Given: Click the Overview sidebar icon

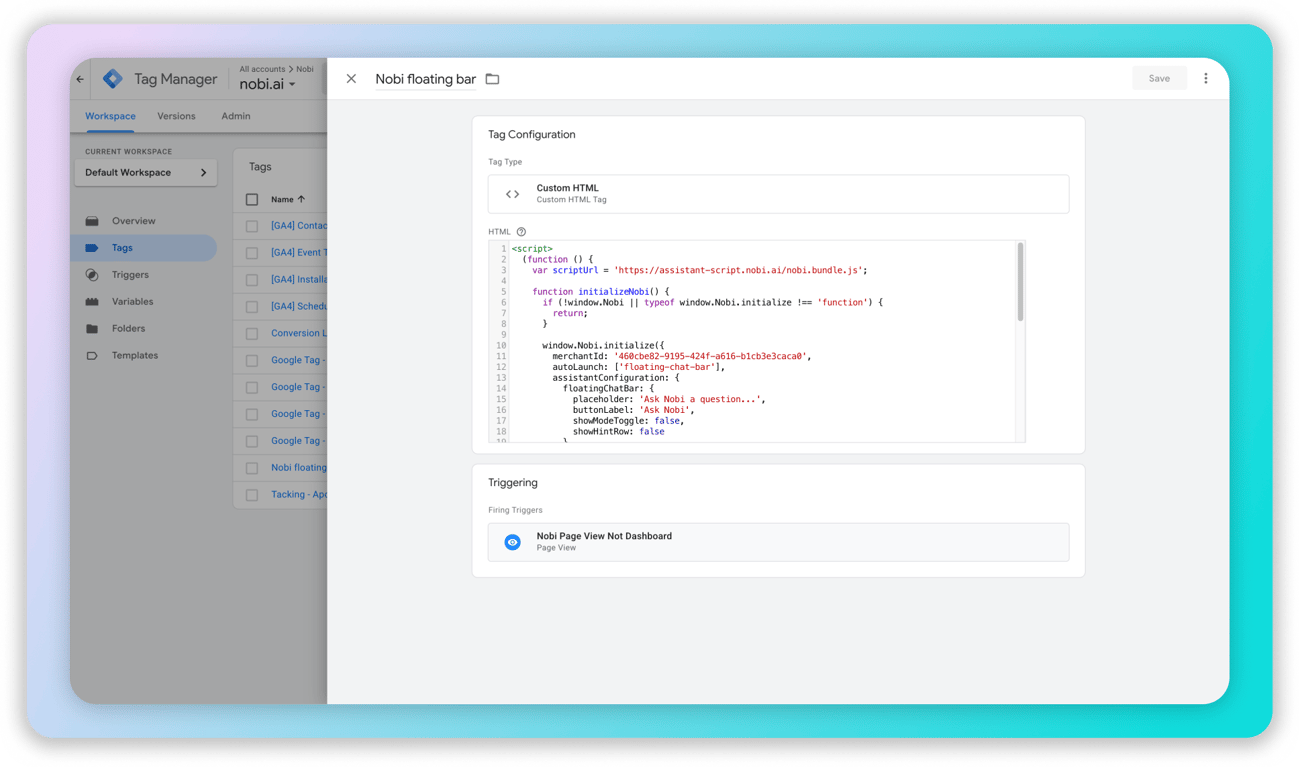Looking at the screenshot, I should pos(92,221).
